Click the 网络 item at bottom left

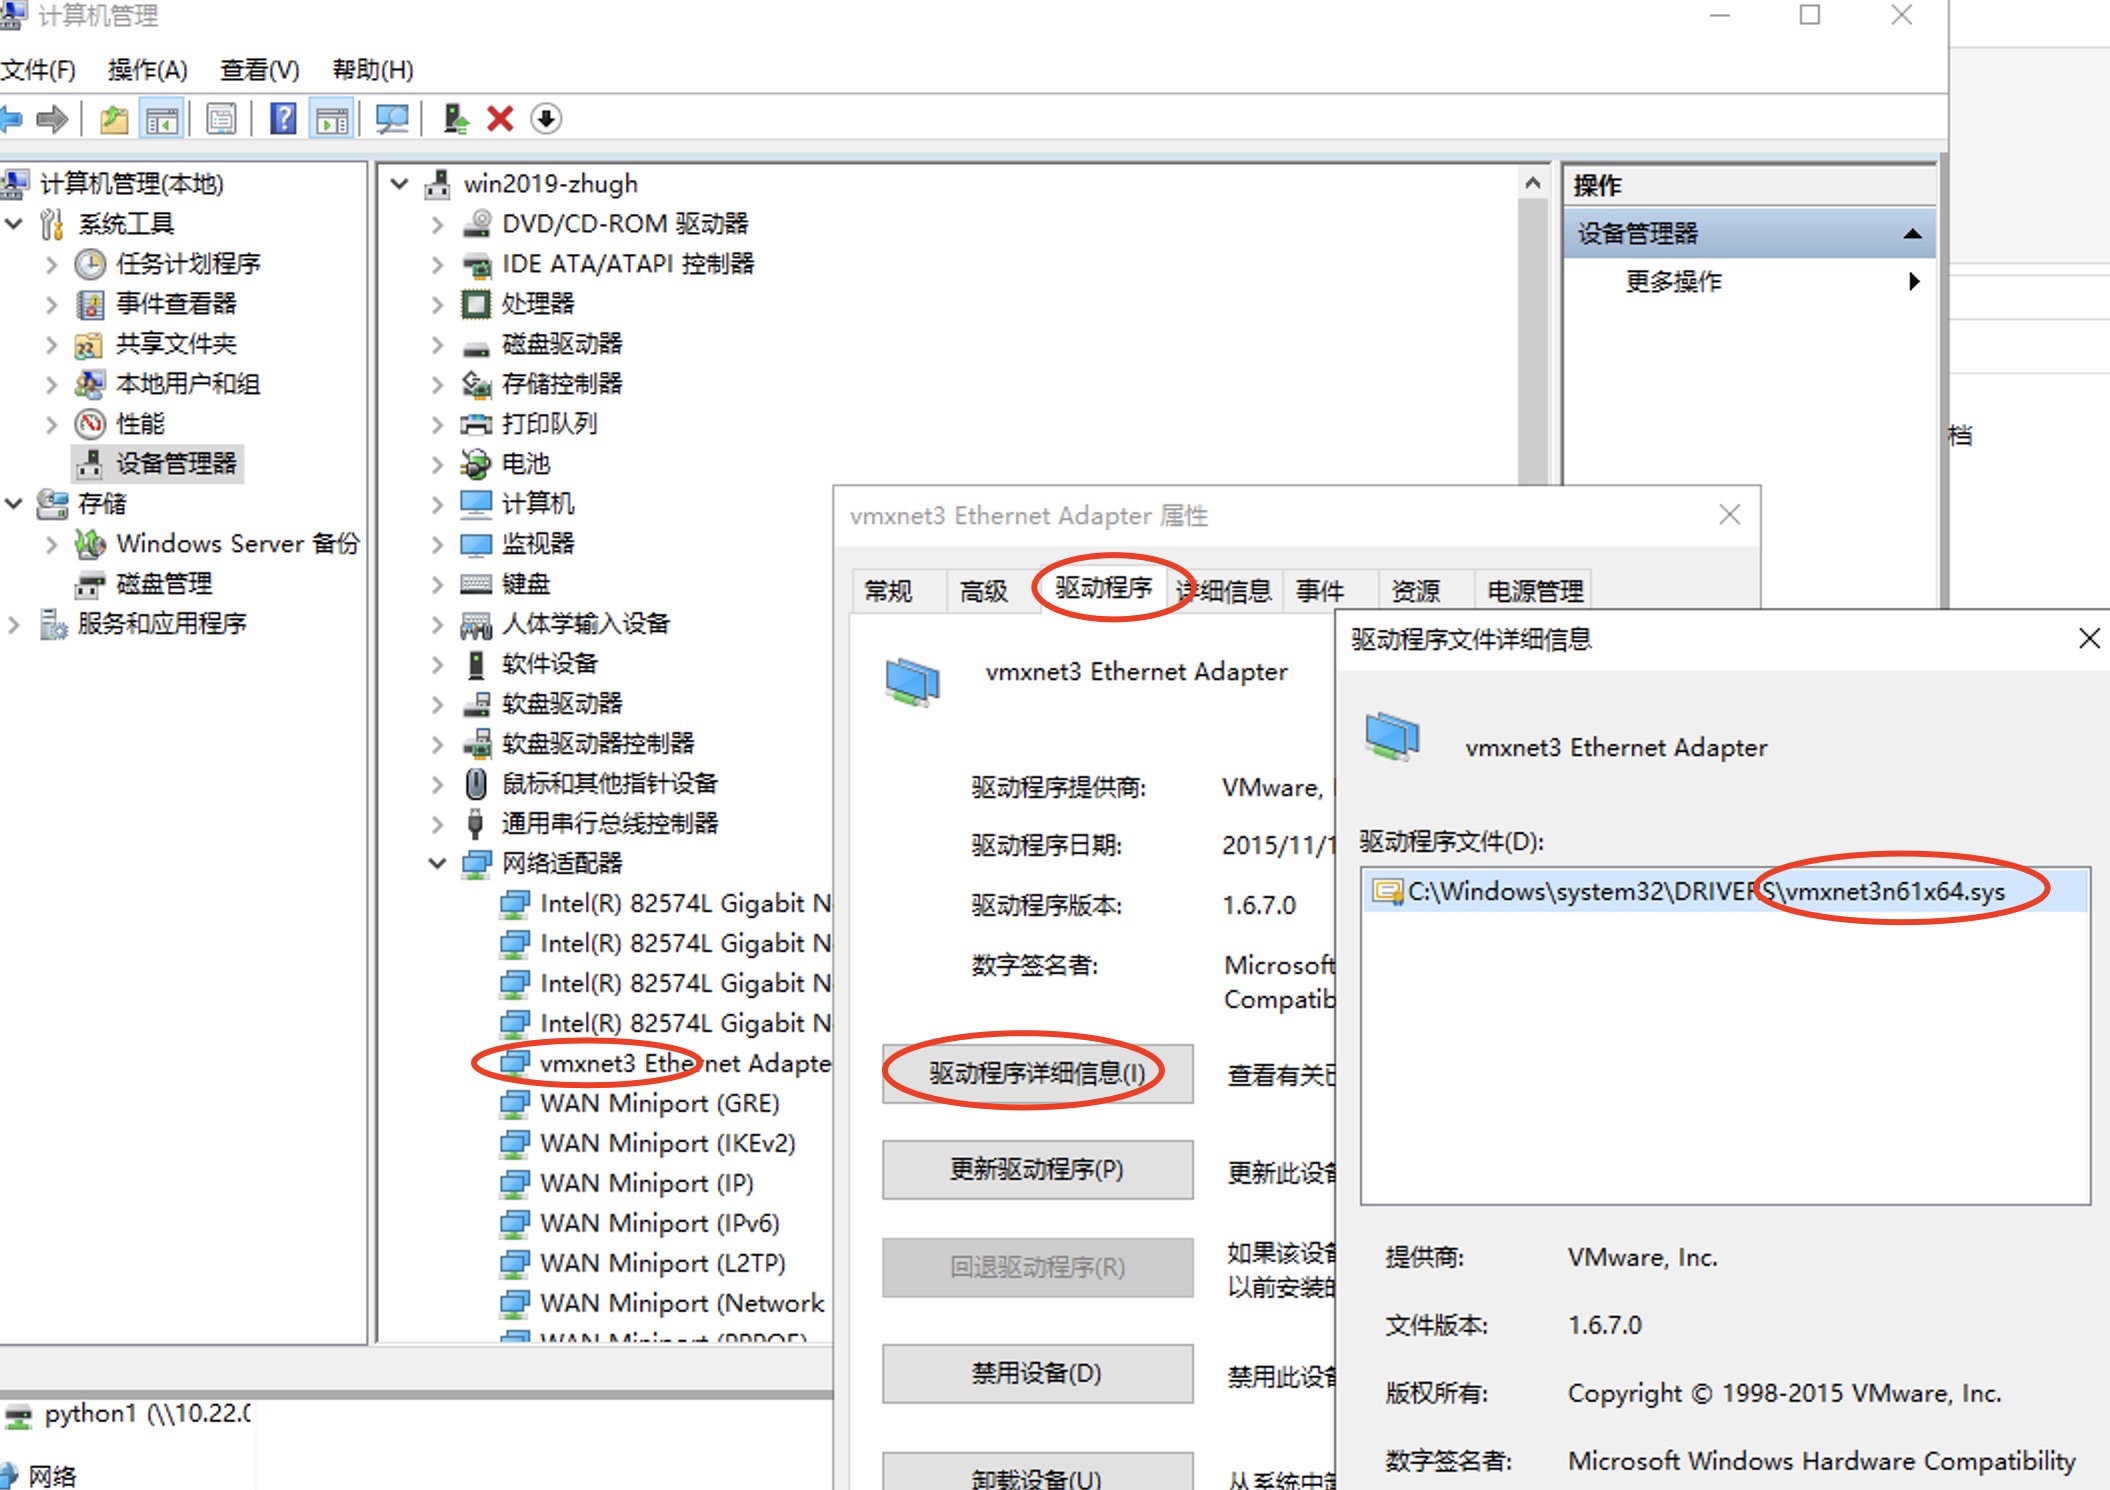point(38,1476)
